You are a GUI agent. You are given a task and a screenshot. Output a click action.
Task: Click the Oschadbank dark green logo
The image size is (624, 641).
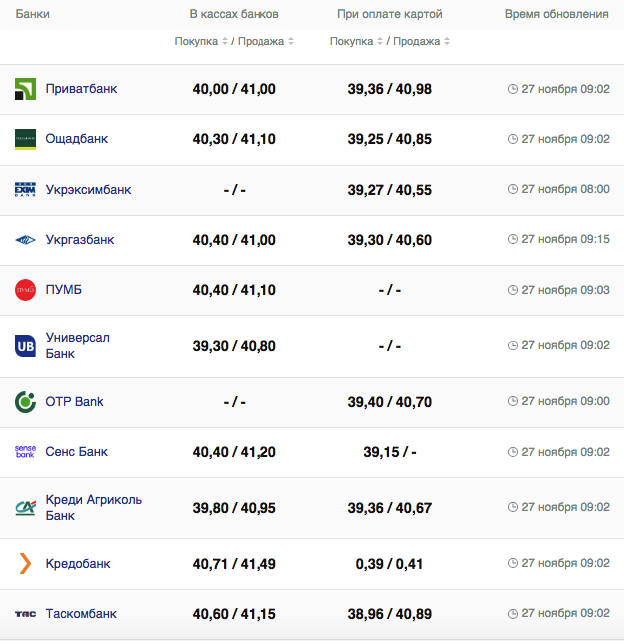pyautogui.click(x=25, y=140)
